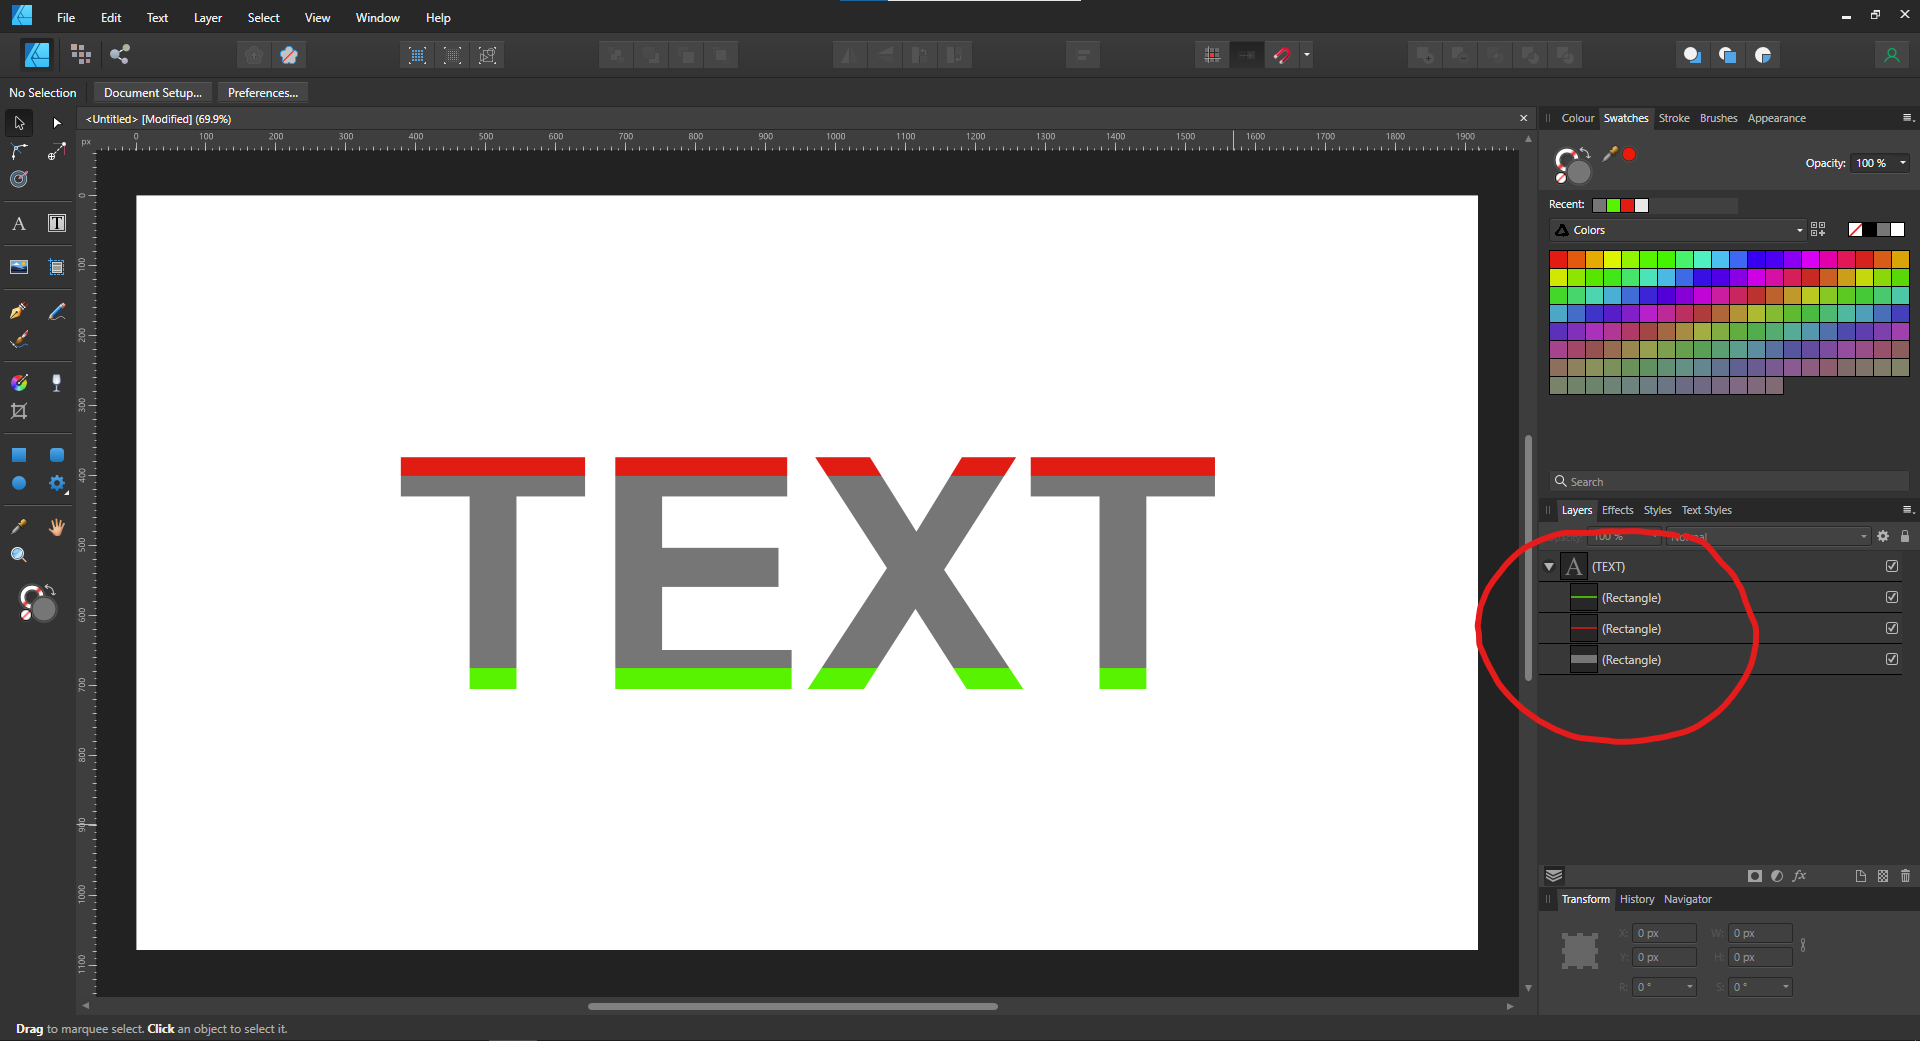The image size is (1920, 1041).
Task: Click the Document Setup button
Action: (x=152, y=93)
